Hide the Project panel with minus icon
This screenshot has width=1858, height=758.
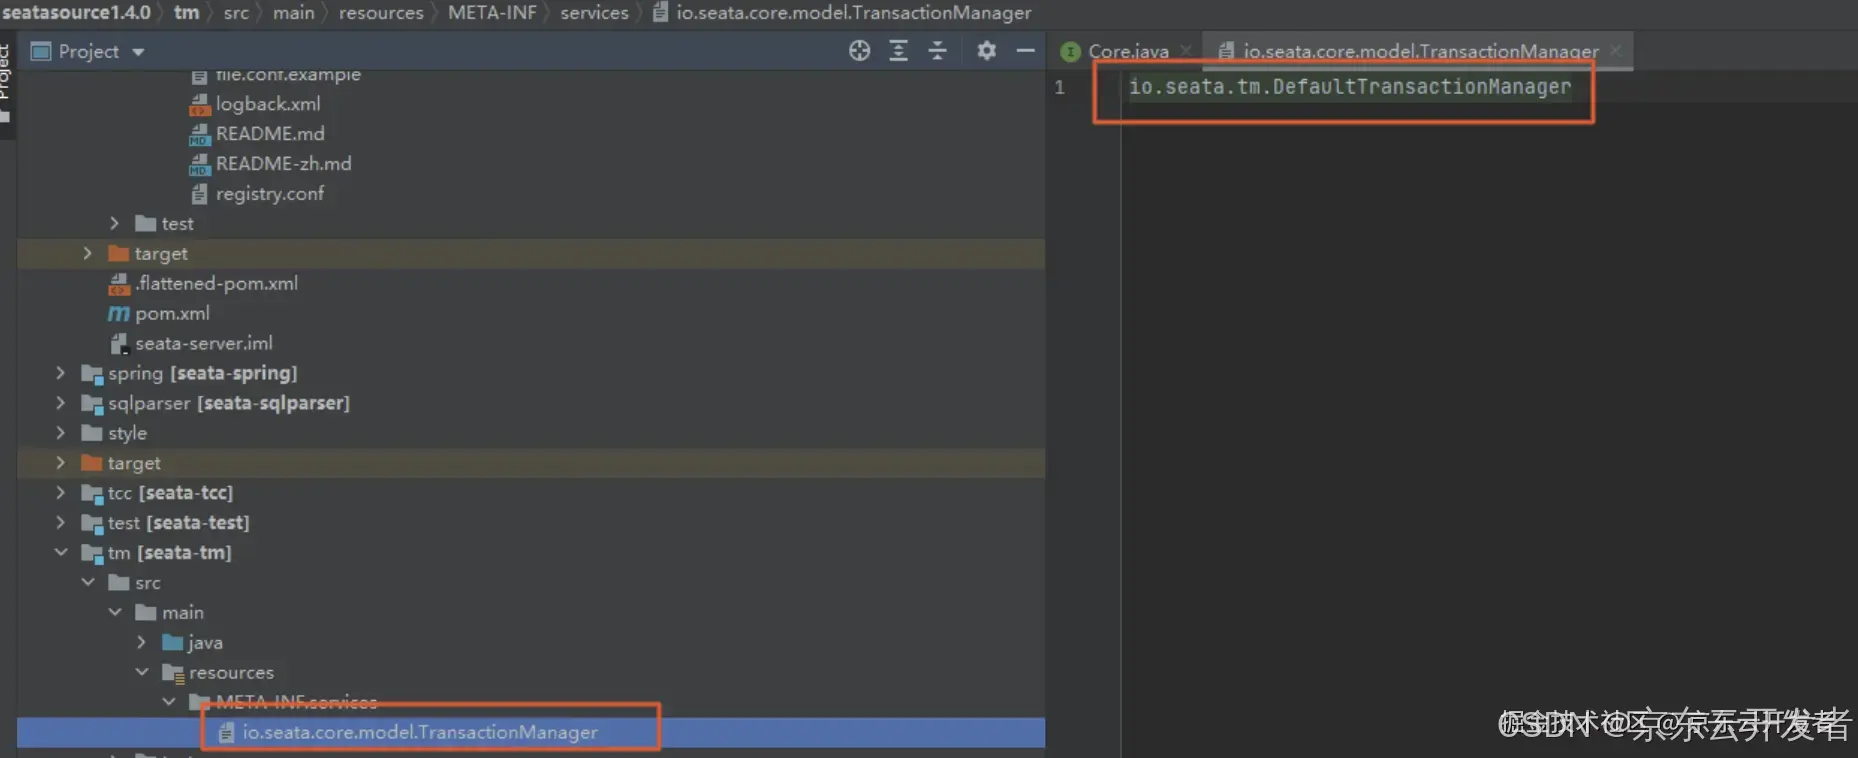pyautogui.click(x=1025, y=50)
